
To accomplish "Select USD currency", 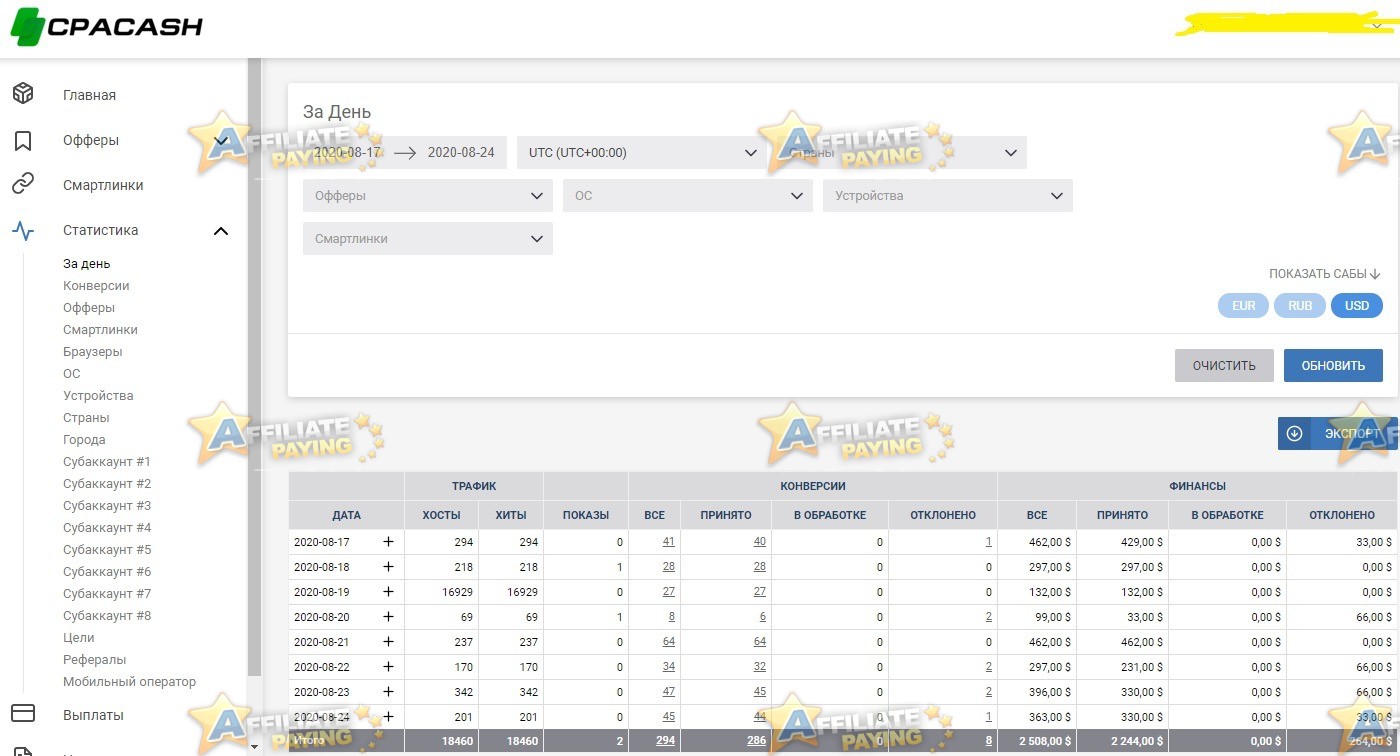I will click(x=1357, y=305).
